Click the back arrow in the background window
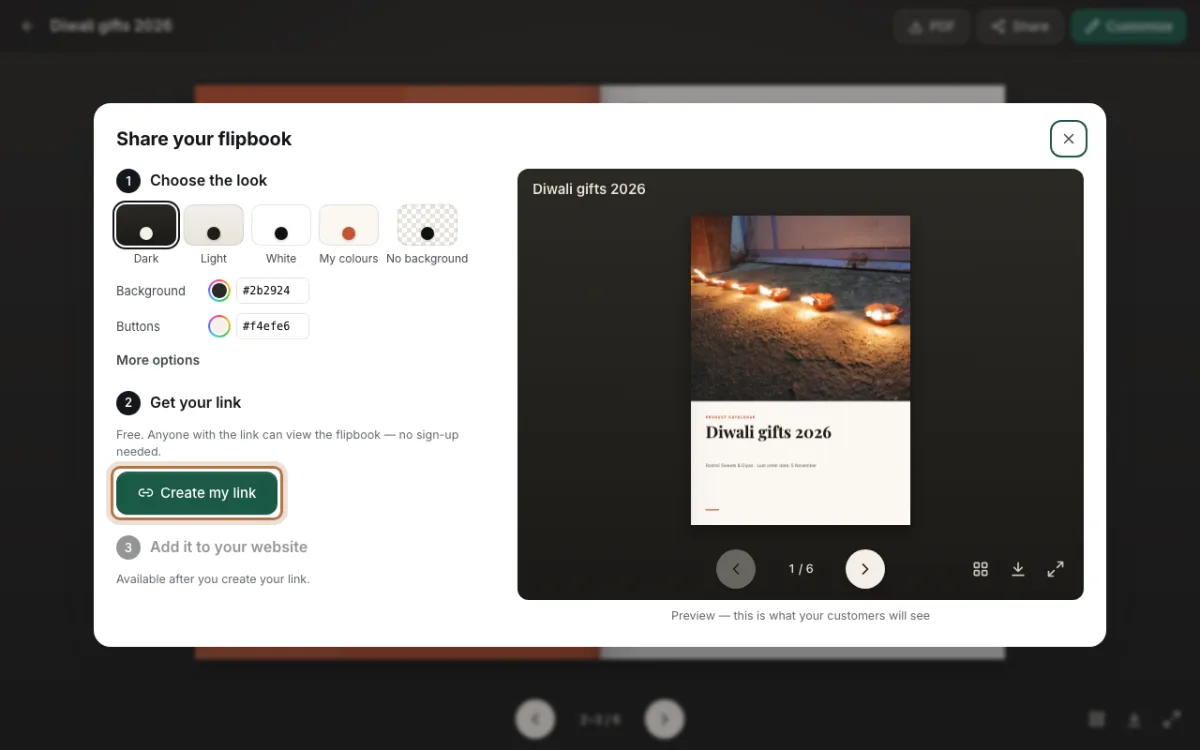 (27, 26)
